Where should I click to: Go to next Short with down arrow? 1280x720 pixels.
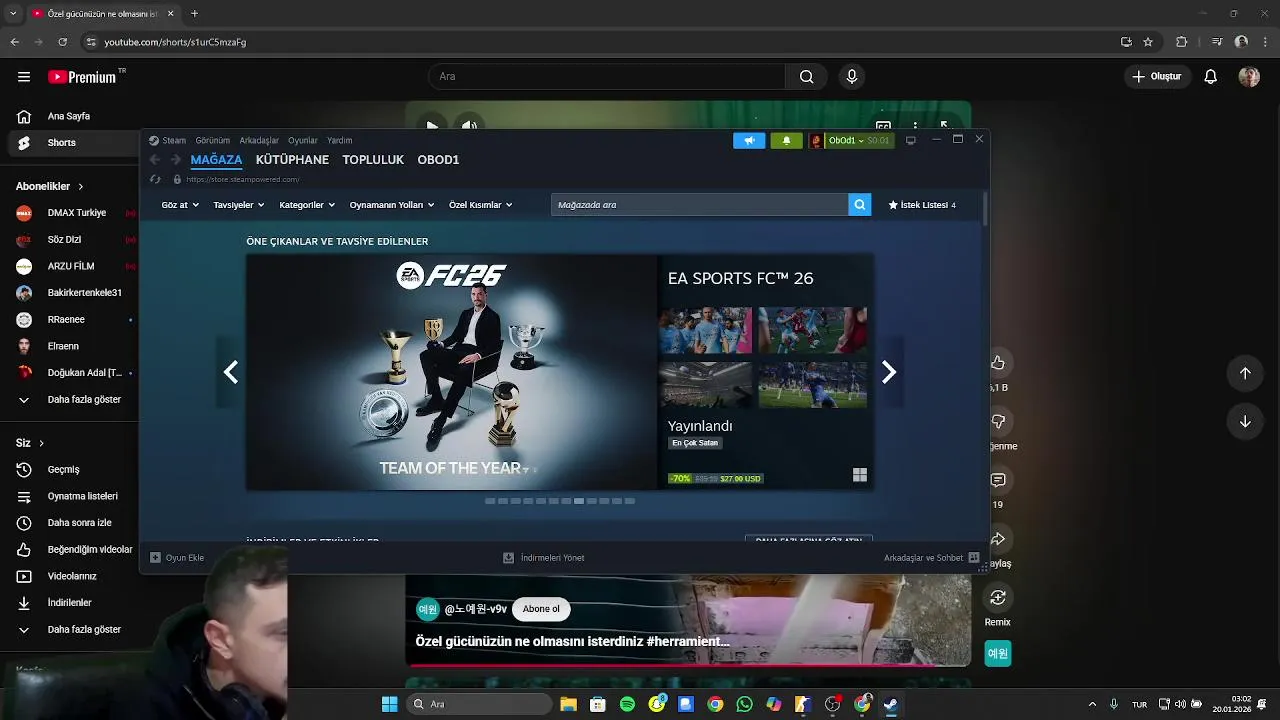tap(1245, 422)
